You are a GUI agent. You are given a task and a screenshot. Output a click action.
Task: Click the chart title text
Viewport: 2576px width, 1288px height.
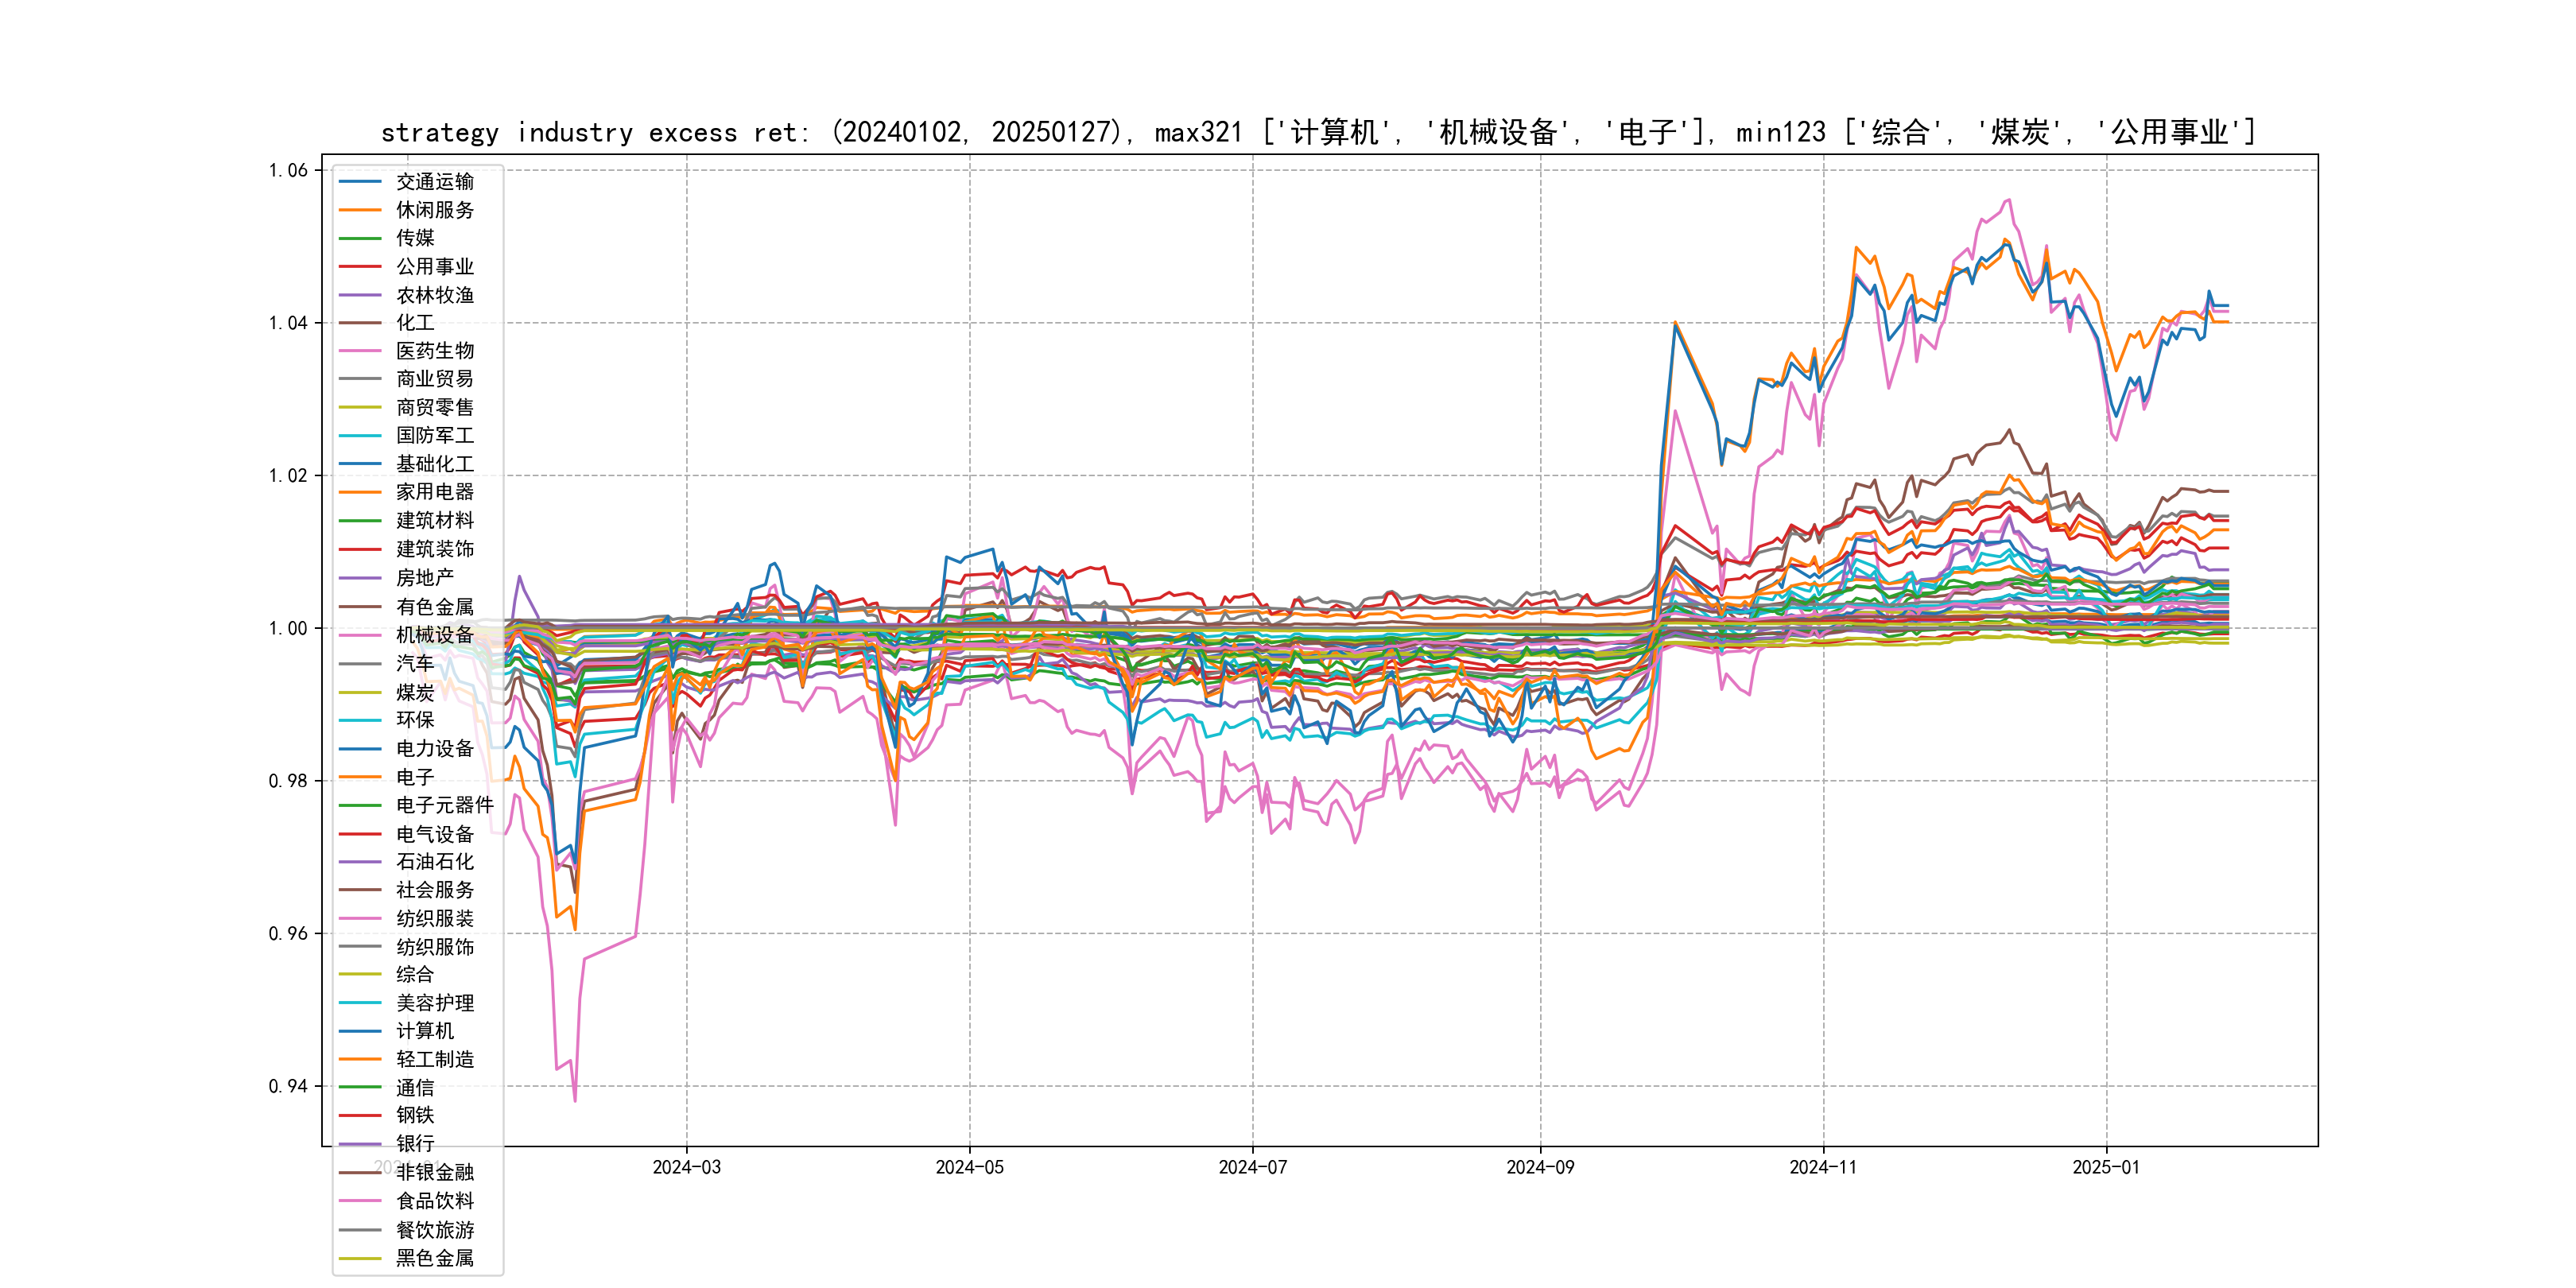pyautogui.click(x=1318, y=132)
